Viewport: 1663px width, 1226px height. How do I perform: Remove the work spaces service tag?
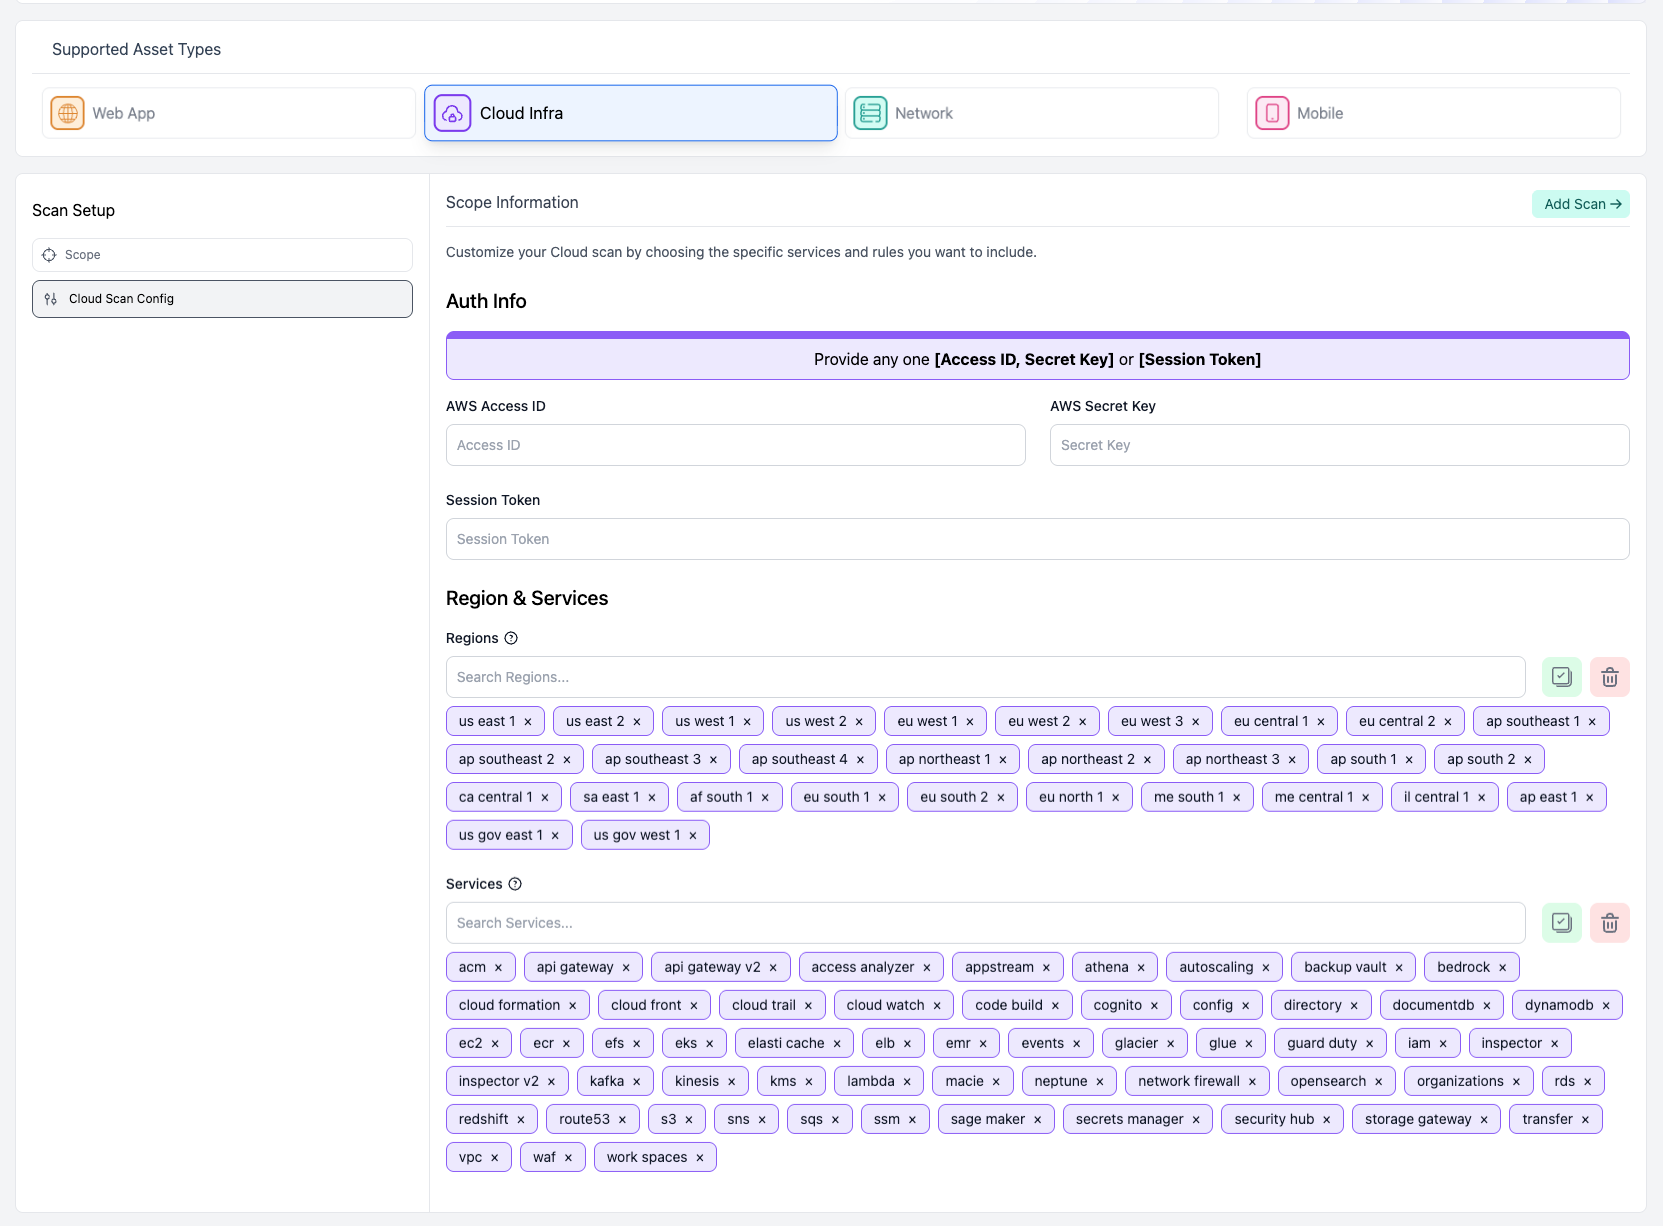click(x=699, y=1158)
